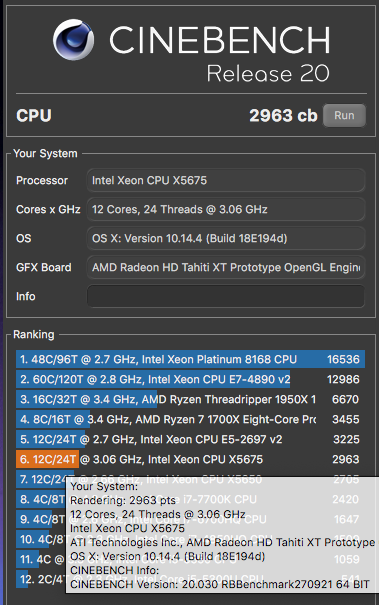The height and width of the screenshot is (605, 379).
Task: Run the CPU benchmark
Action: (x=344, y=115)
